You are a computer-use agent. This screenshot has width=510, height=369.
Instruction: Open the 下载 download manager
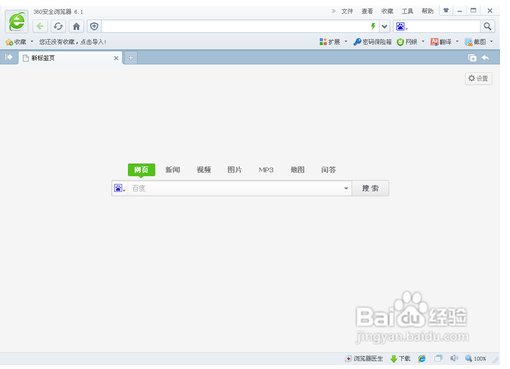[x=400, y=359]
